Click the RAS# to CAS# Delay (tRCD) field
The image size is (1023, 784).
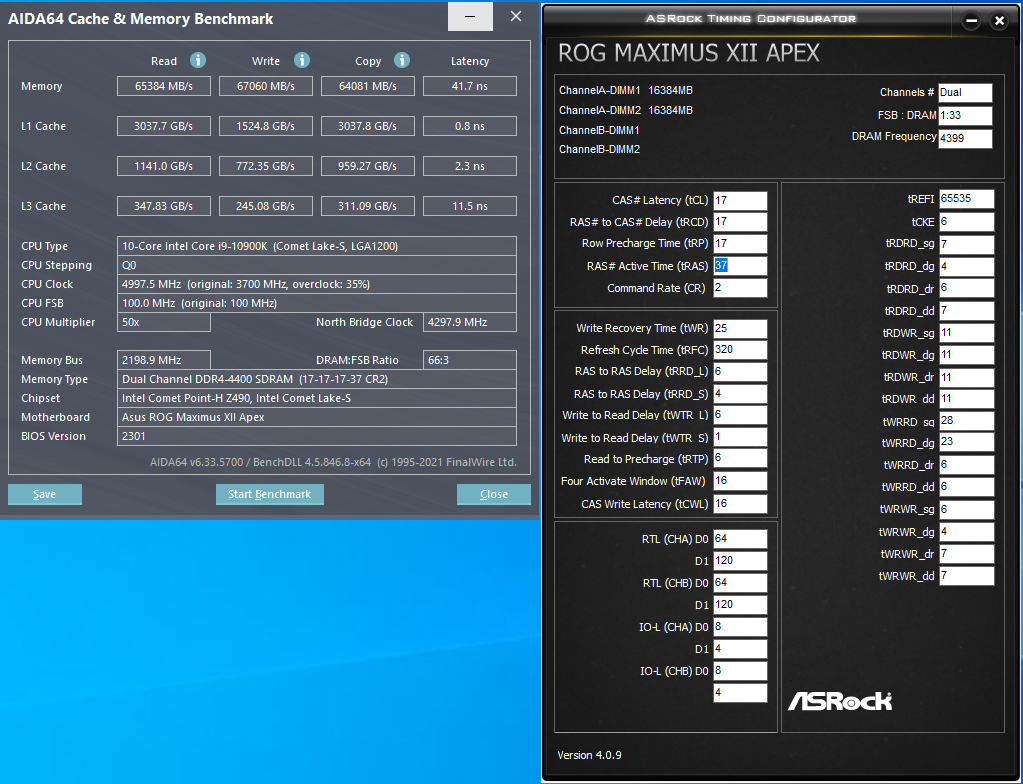pyautogui.click(x=740, y=222)
